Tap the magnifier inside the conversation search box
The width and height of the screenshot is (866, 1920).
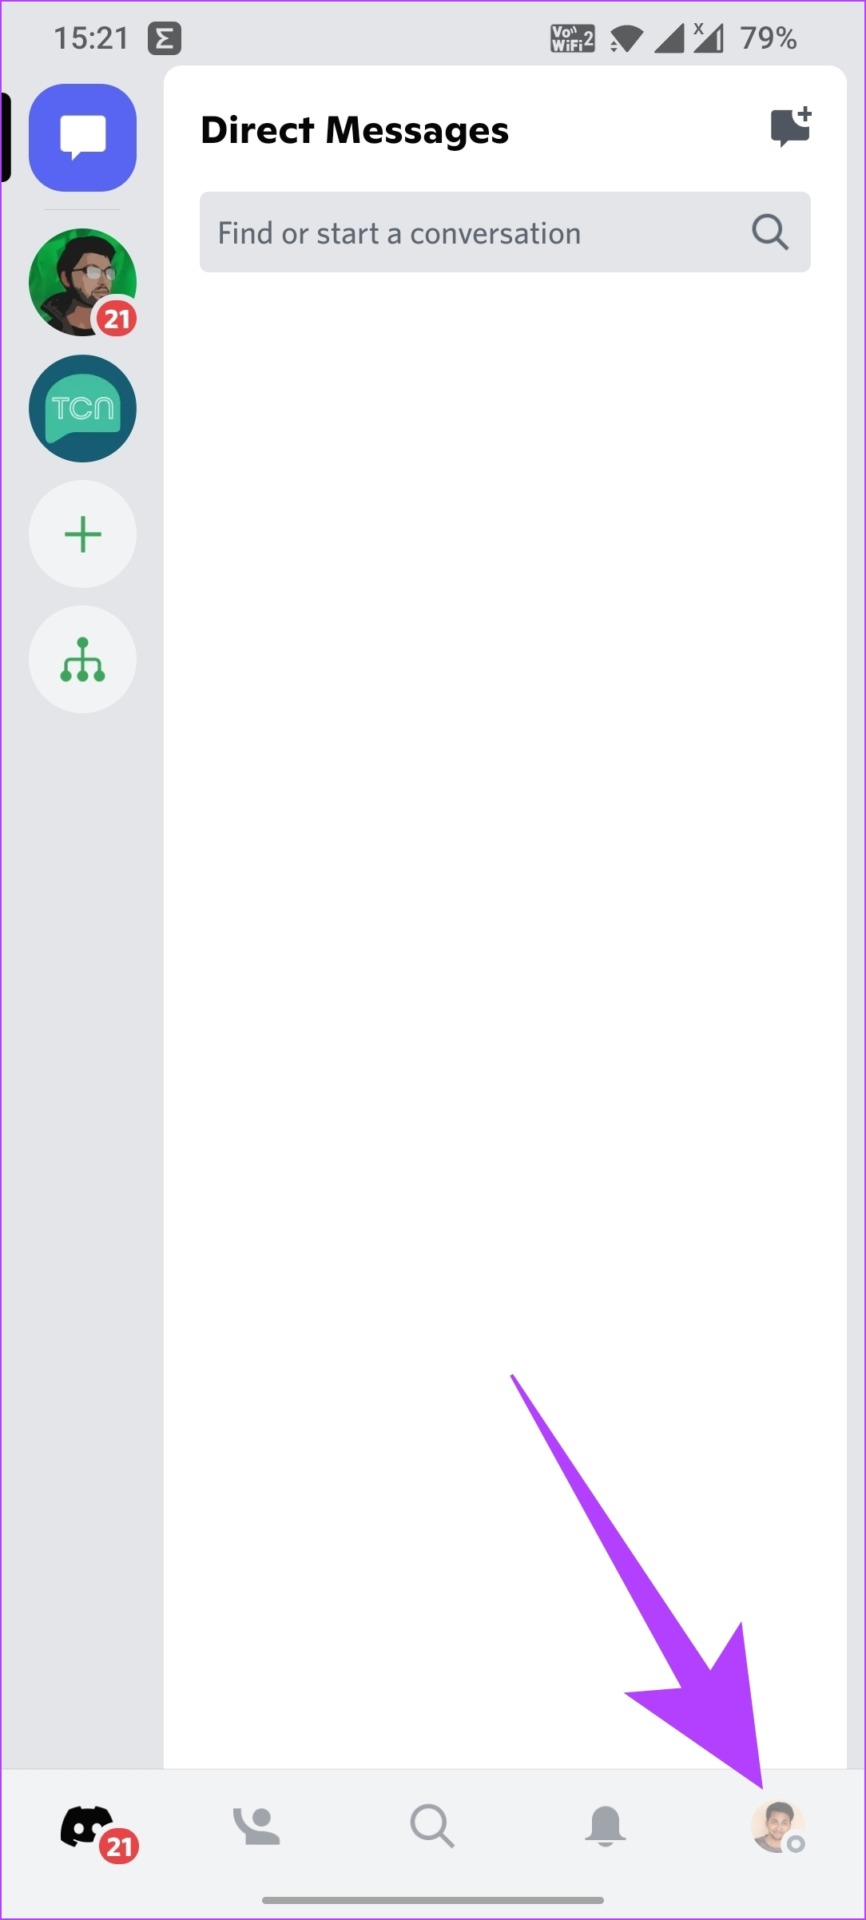tap(770, 232)
